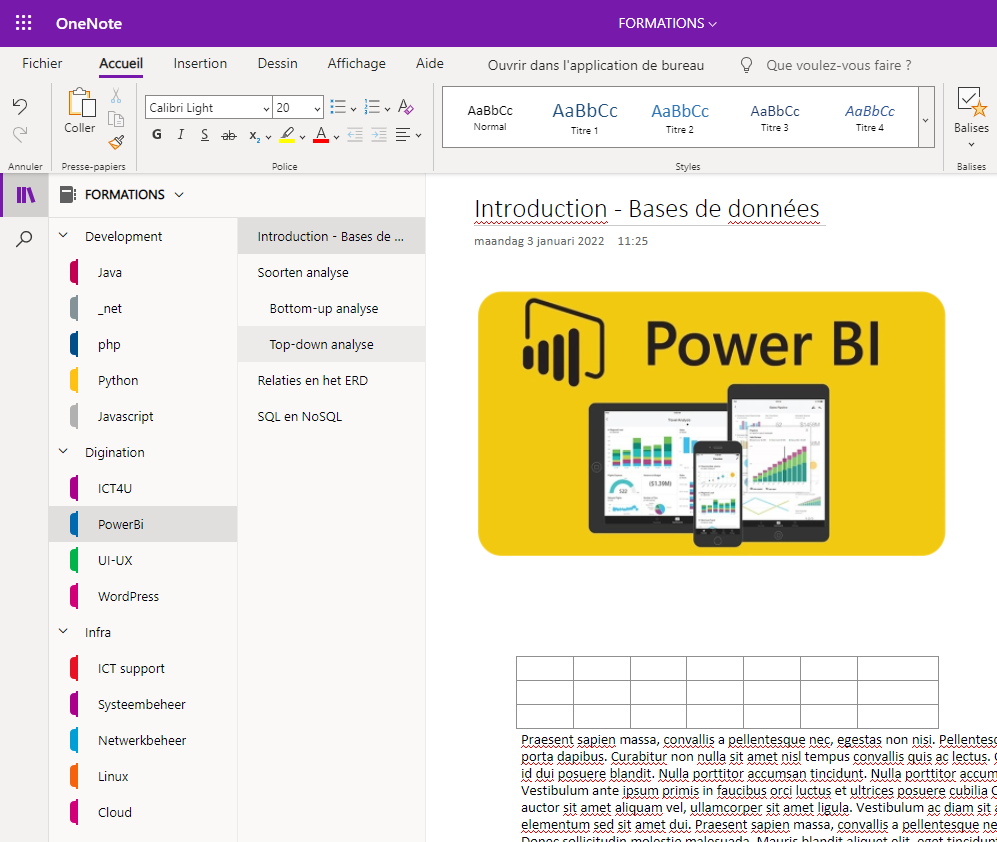Screen dimensions: 997x842
Task: Open the 'Top-down analyse' page
Action: (331, 344)
